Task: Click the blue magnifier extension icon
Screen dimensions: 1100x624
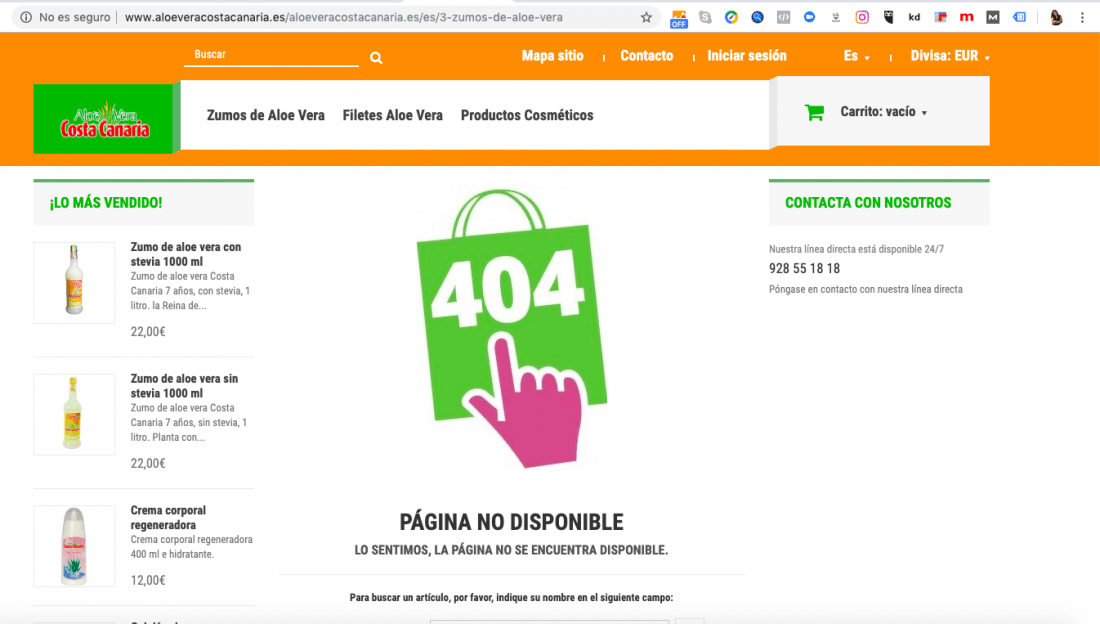Action: tap(758, 18)
